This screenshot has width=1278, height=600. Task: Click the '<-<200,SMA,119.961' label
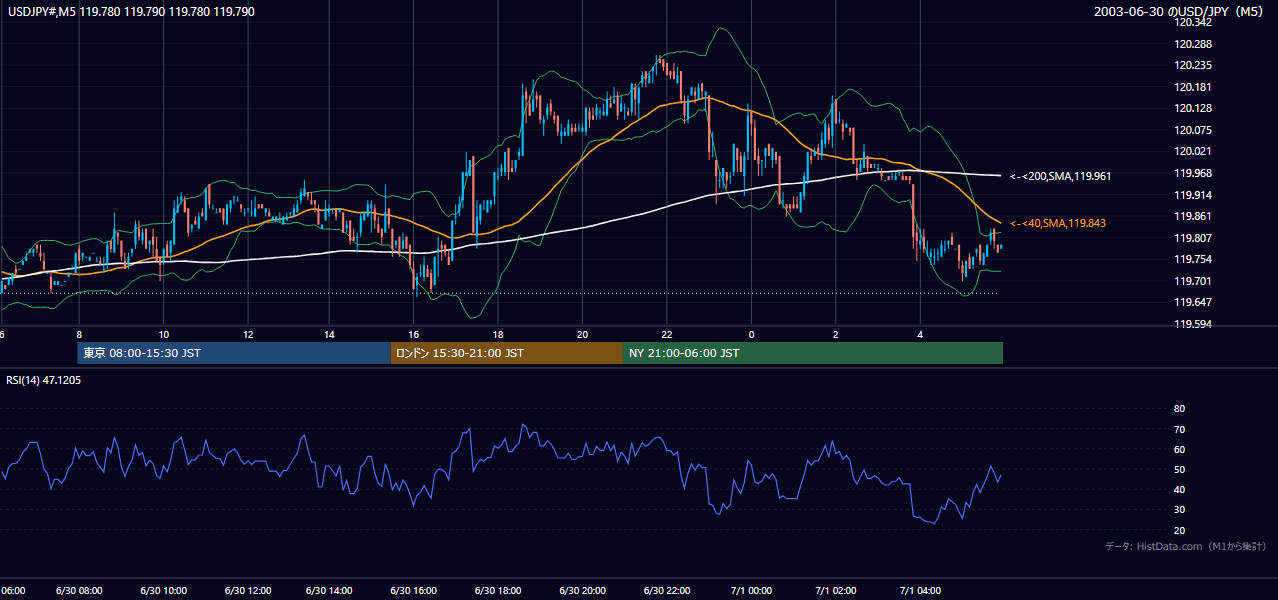click(1060, 176)
